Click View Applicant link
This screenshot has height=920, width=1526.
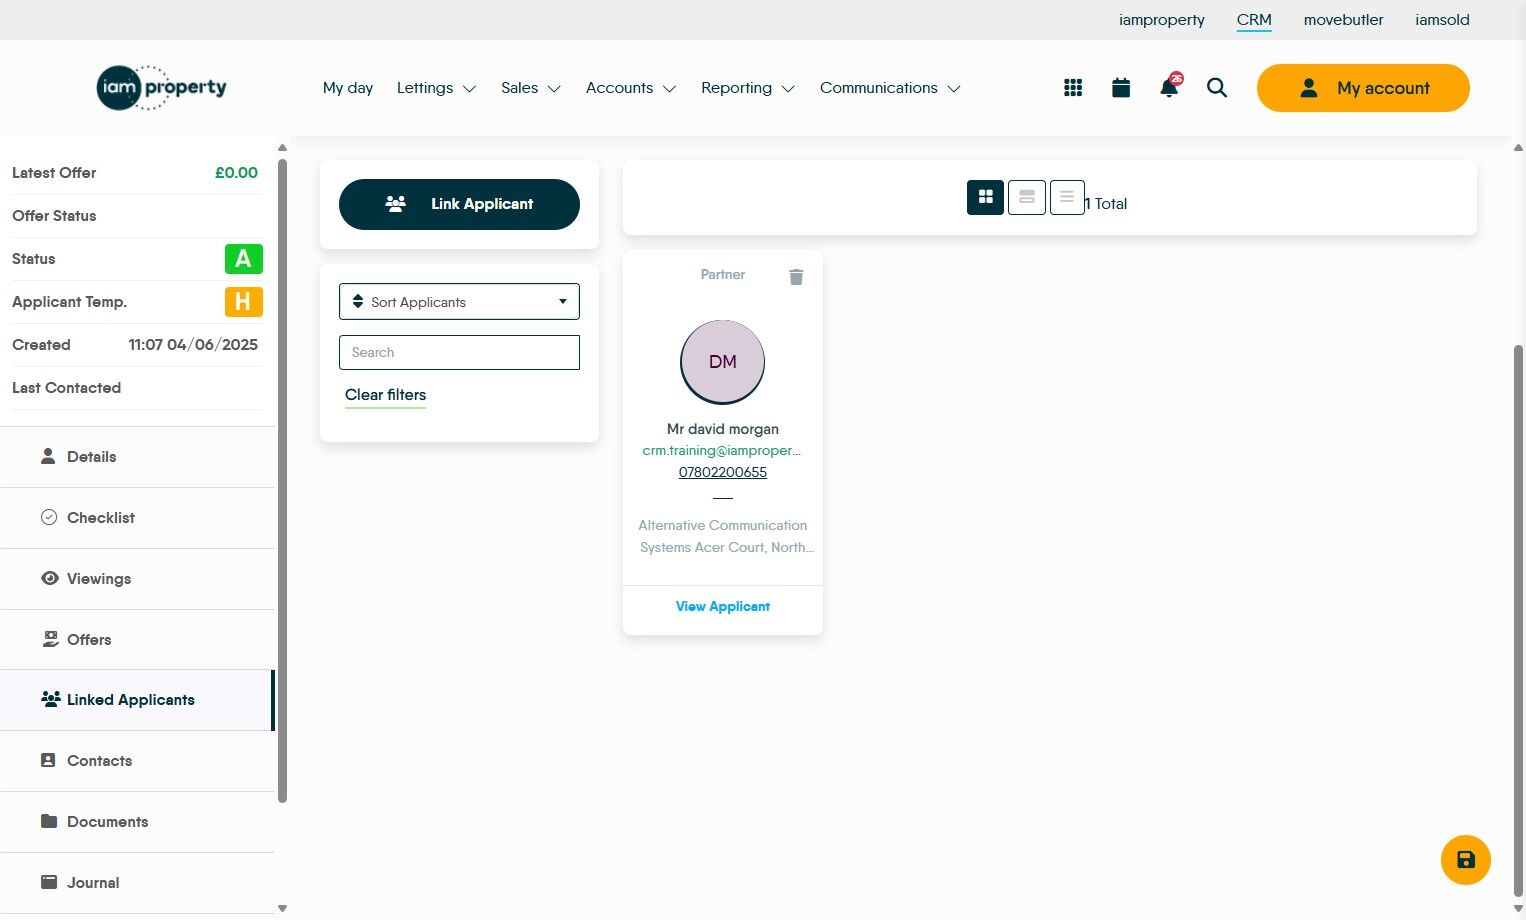[723, 607]
